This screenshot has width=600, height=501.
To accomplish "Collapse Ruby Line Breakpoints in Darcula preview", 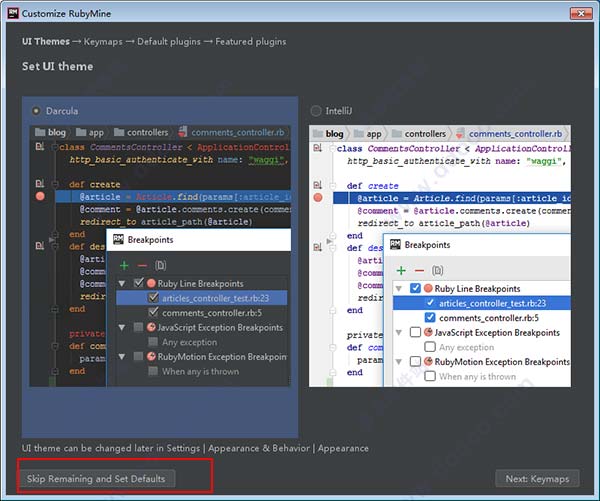I will tap(122, 284).
